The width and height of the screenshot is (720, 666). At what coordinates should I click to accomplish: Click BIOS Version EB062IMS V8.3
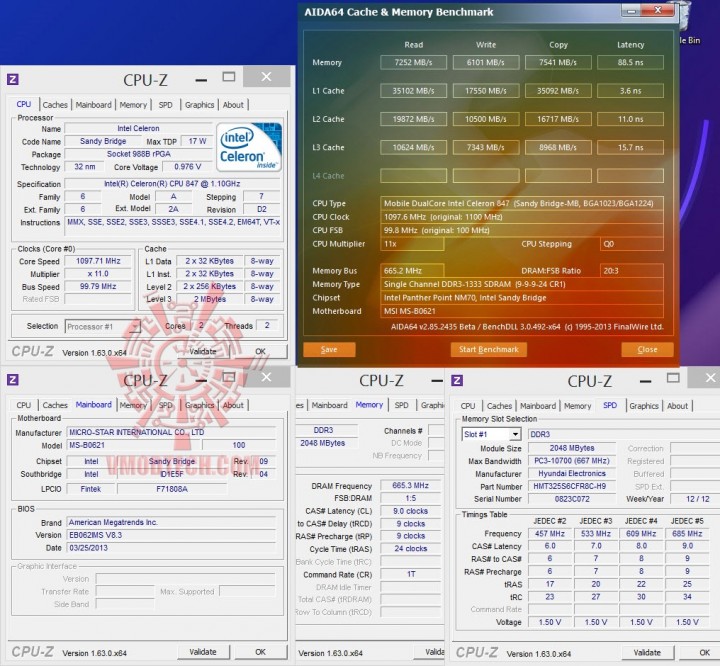[x=171, y=535]
